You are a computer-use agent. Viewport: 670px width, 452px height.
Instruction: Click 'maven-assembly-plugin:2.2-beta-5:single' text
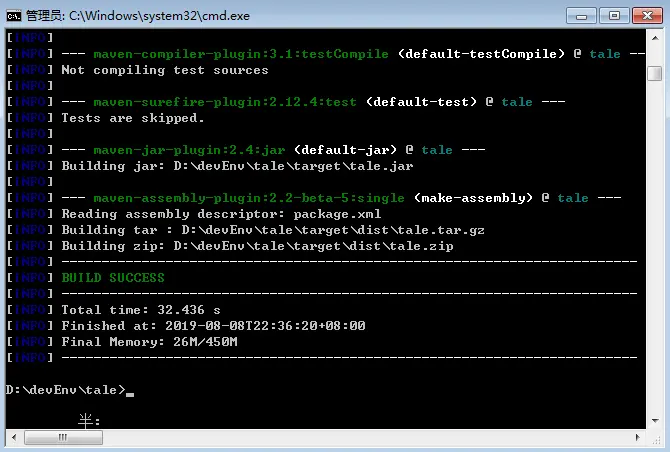pos(249,198)
